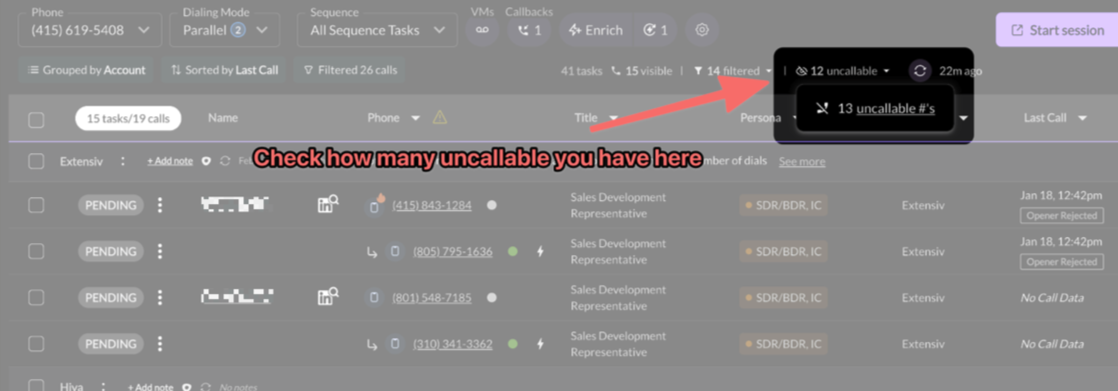Click the (310) 341-3362 phone number link
The height and width of the screenshot is (391, 1118).
[x=453, y=344]
